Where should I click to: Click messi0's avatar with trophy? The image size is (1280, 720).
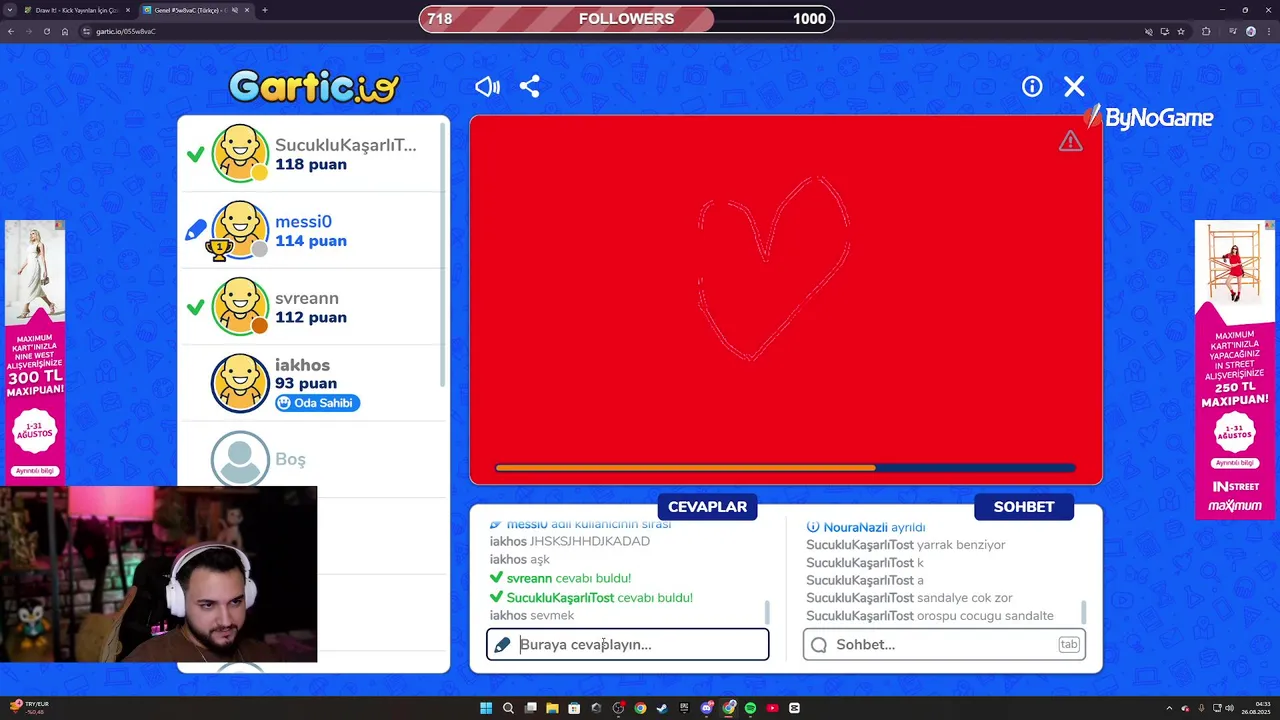[240, 230]
